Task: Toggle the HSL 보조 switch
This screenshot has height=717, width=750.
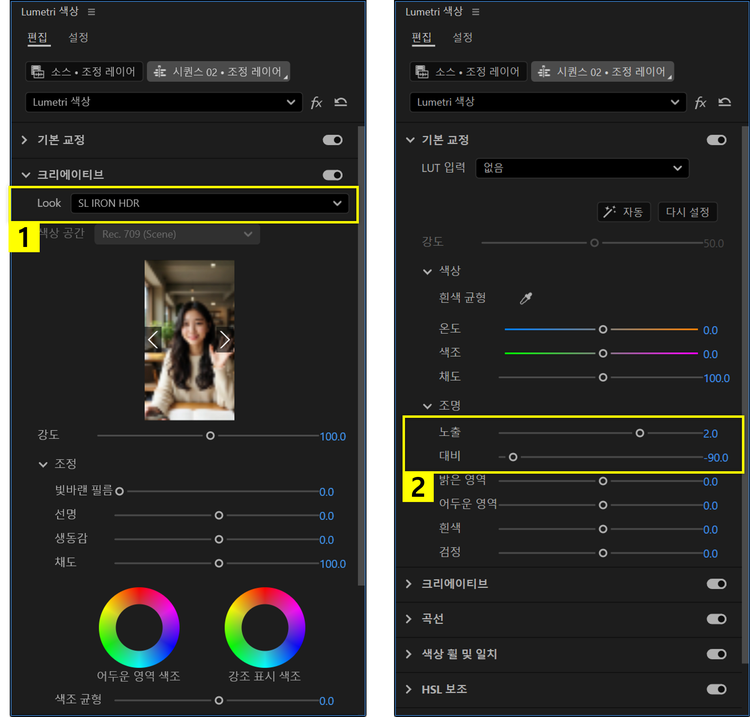Action: click(717, 689)
